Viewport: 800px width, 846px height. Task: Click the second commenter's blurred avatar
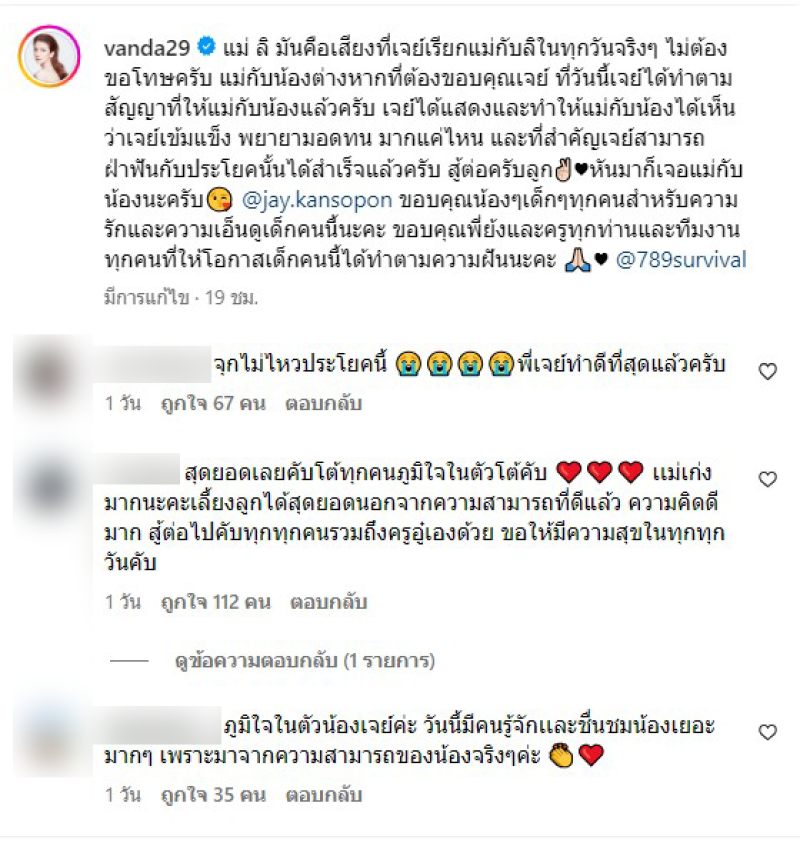click(x=52, y=487)
